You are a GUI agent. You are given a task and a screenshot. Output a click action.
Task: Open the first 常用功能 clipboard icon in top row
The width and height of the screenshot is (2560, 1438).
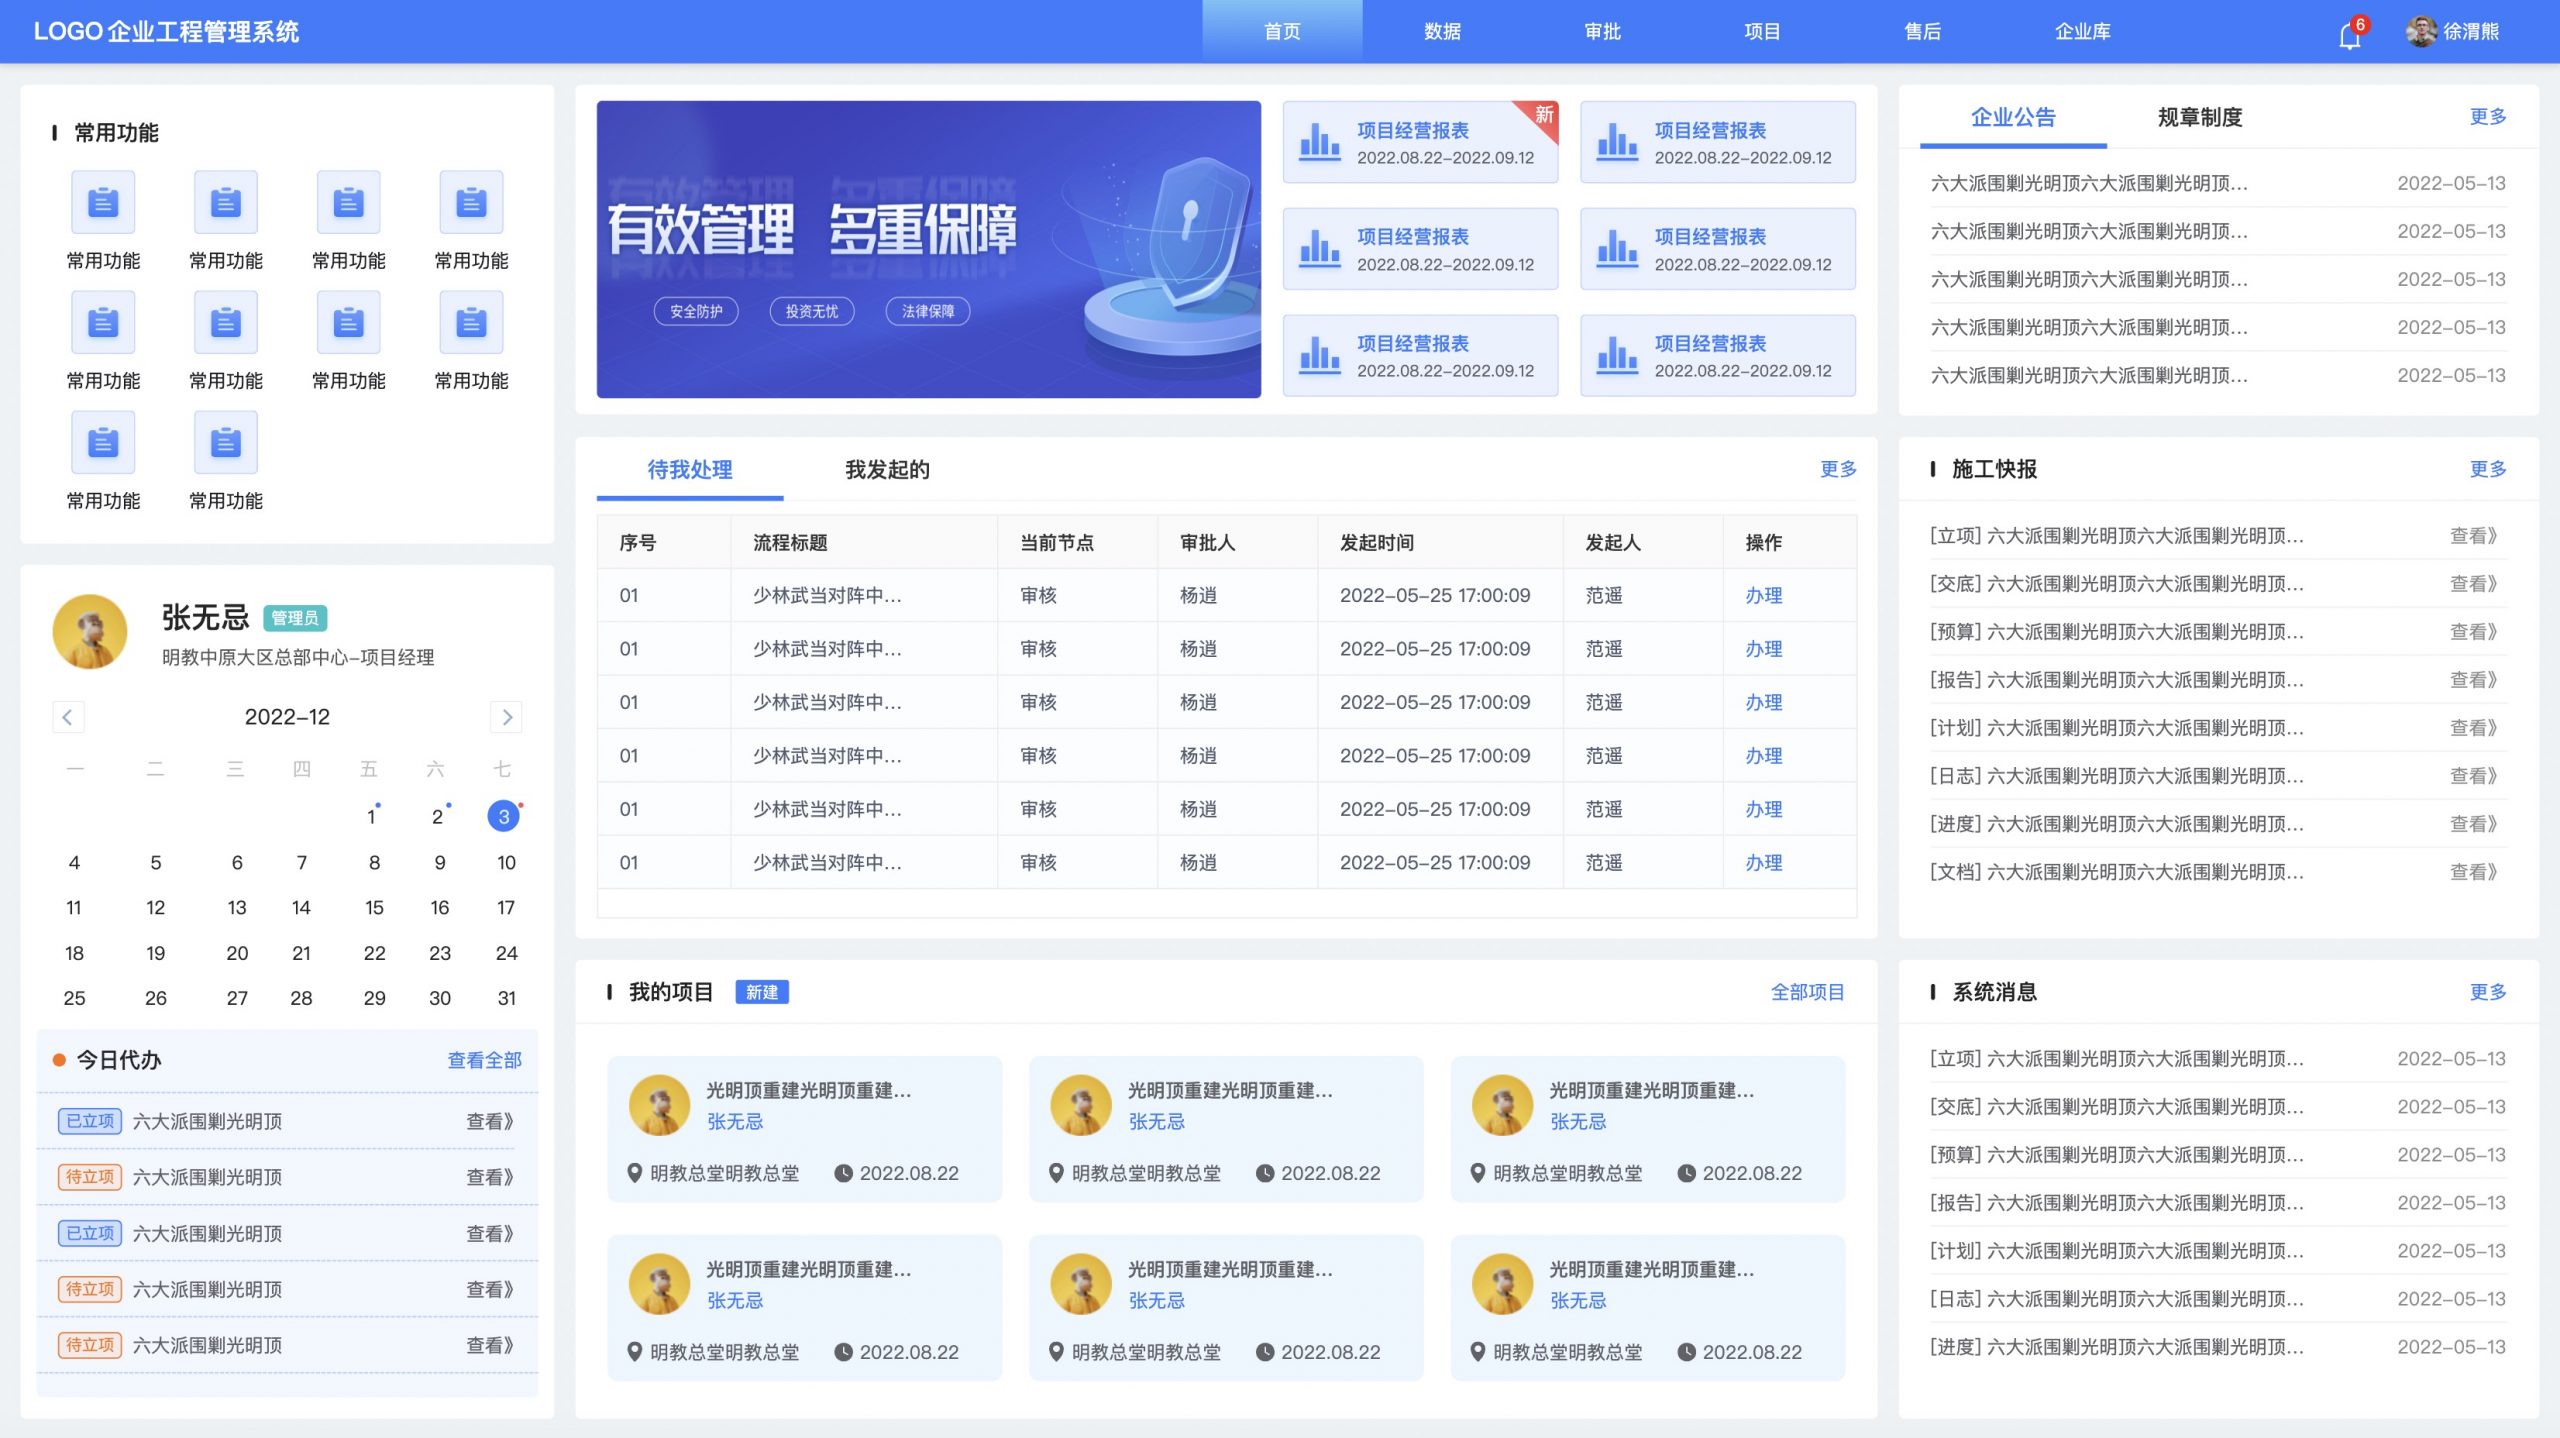pyautogui.click(x=103, y=202)
